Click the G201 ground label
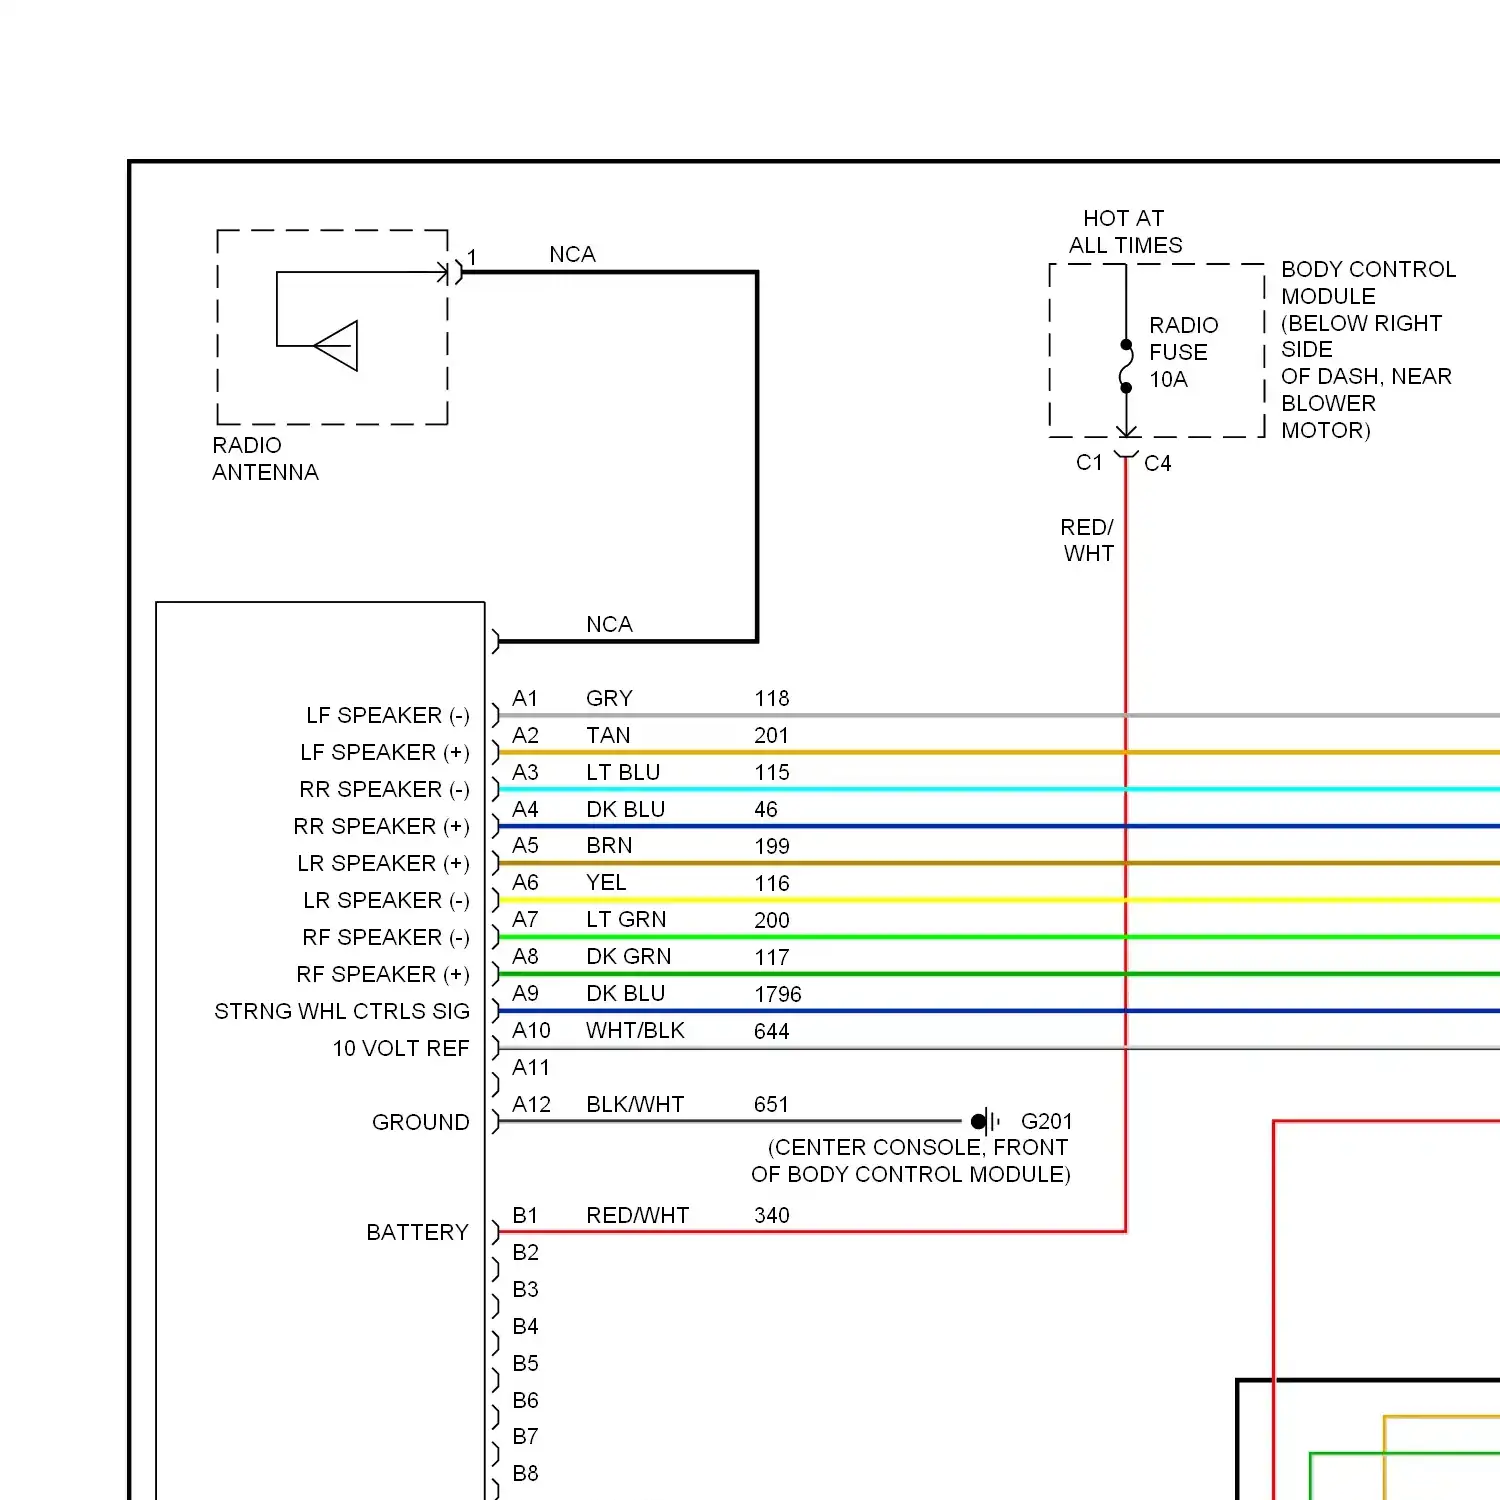Image resolution: width=1500 pixels, height=1500 pixels. point(1047,1122)
